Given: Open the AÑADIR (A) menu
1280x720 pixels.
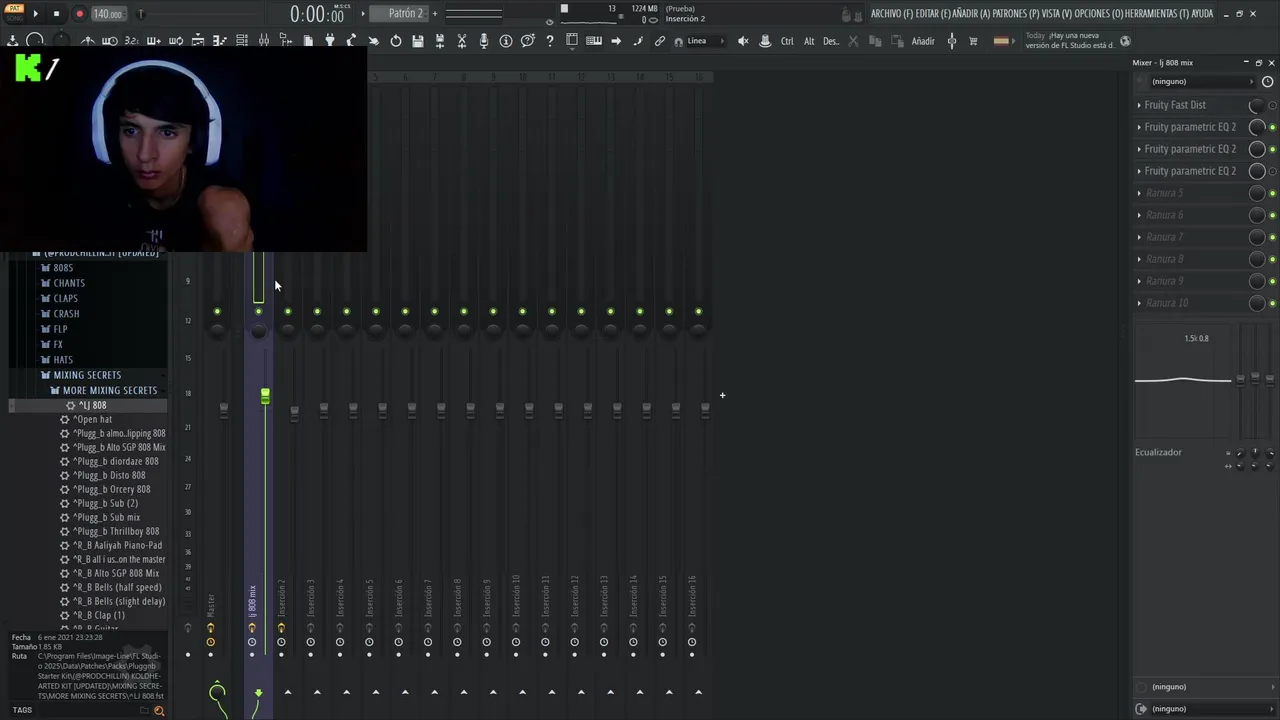Looking at the screenshot, I should click(971, 14).
